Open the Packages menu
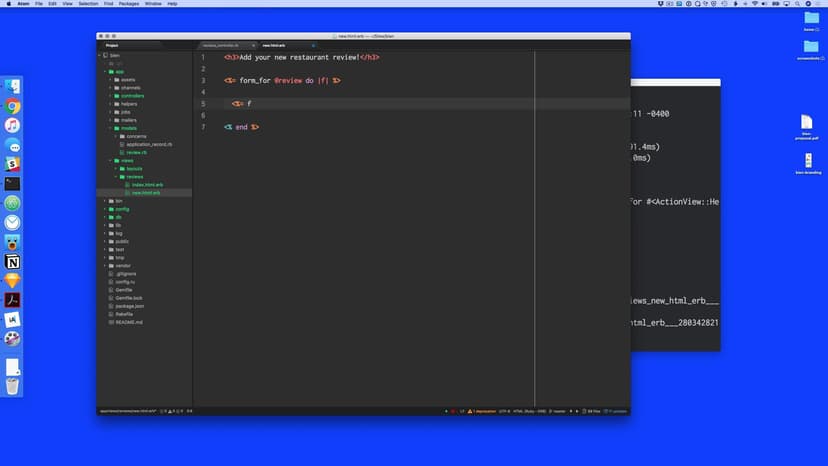Screen dimensions: 828x466 point(128,4)
